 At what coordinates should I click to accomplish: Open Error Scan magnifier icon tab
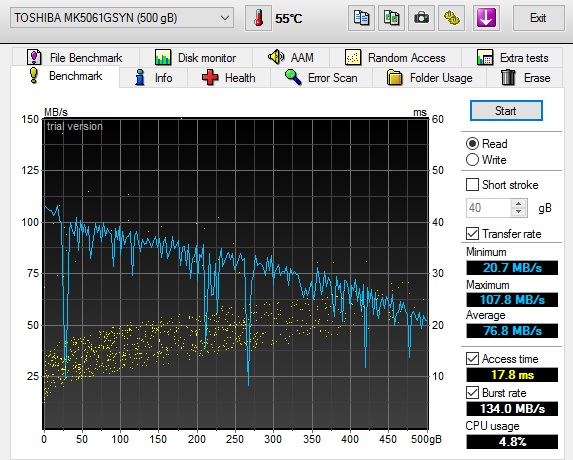point(293,77)
